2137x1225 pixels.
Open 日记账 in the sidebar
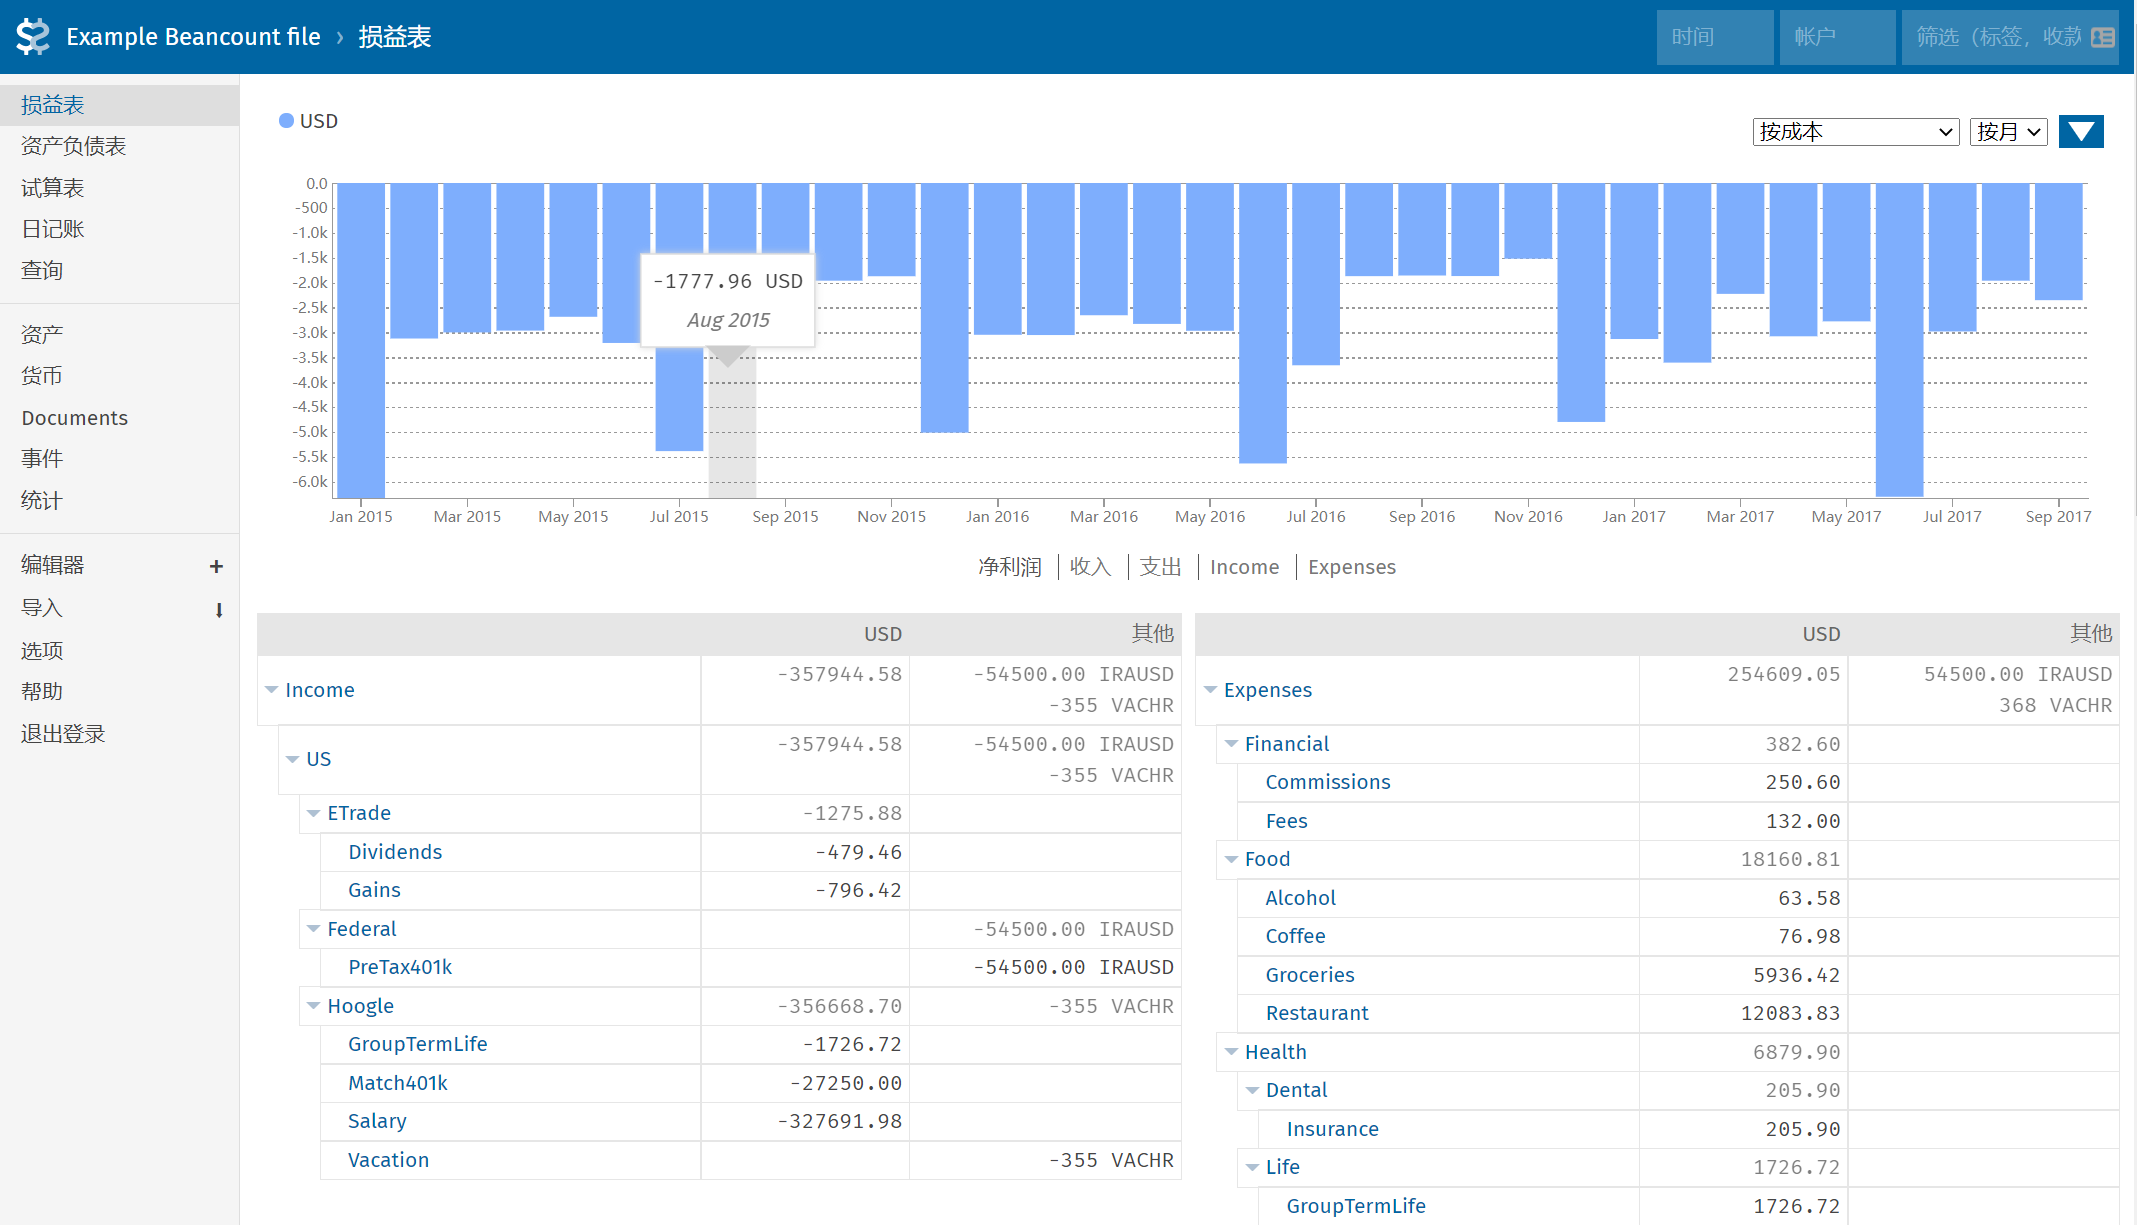tap(119, 229)
